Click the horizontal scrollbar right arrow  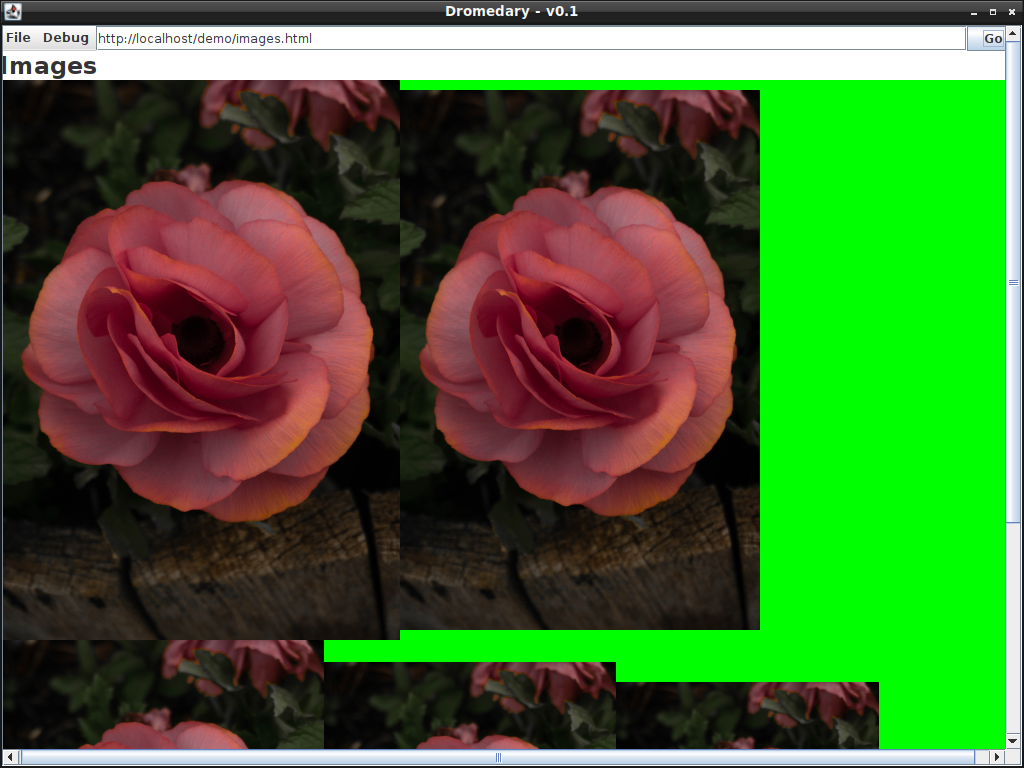point(997,757)
